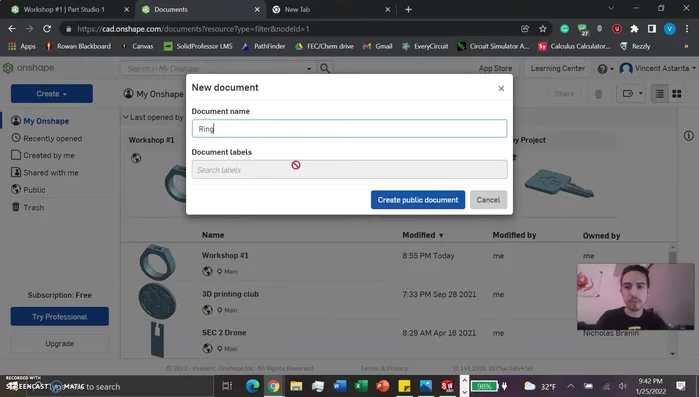The height and width of the screenshot is (397, 699).
Task: Open SolidProfessor LMS bookmark
Action: coord(198,46)
